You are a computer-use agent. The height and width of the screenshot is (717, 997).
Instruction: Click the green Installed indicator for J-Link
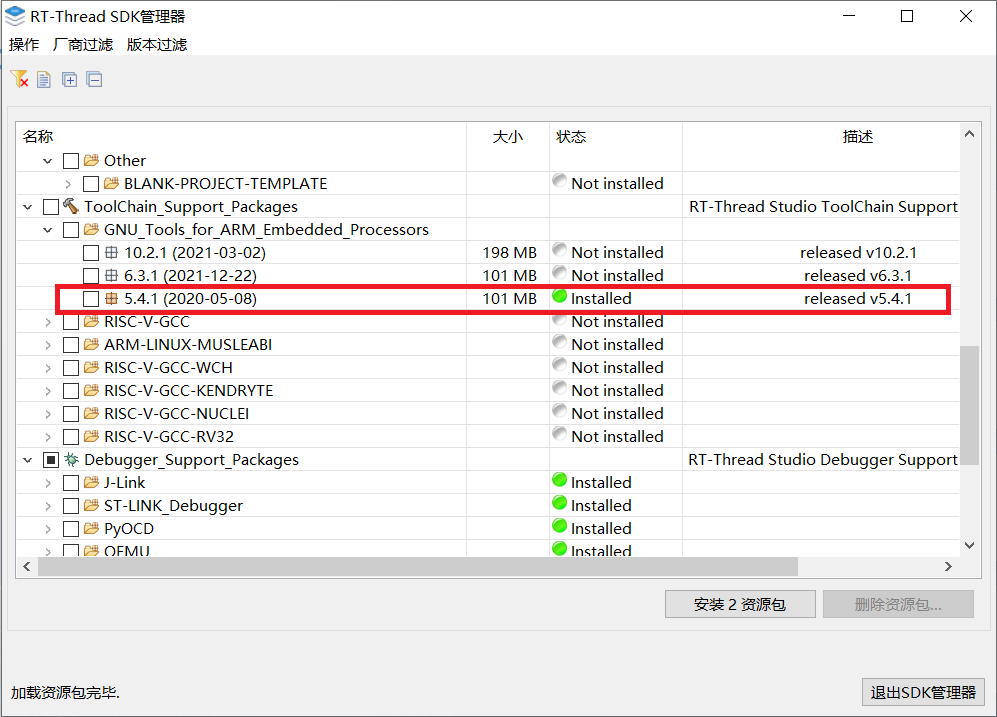coord(560,480)
